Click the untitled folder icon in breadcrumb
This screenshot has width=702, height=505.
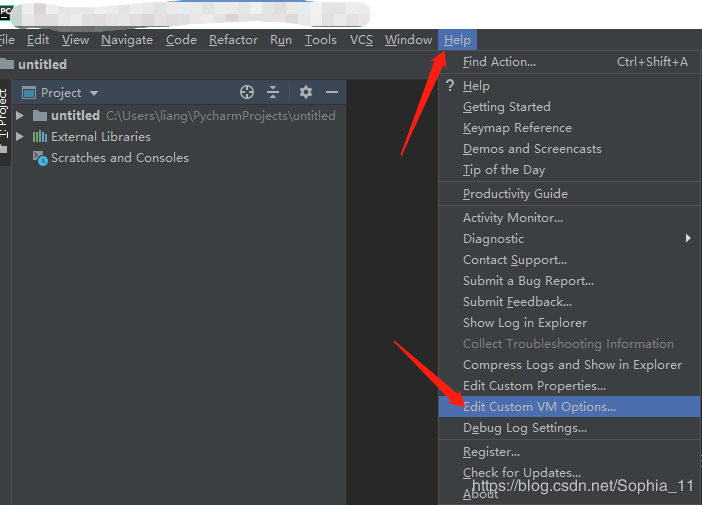(6, 64)
